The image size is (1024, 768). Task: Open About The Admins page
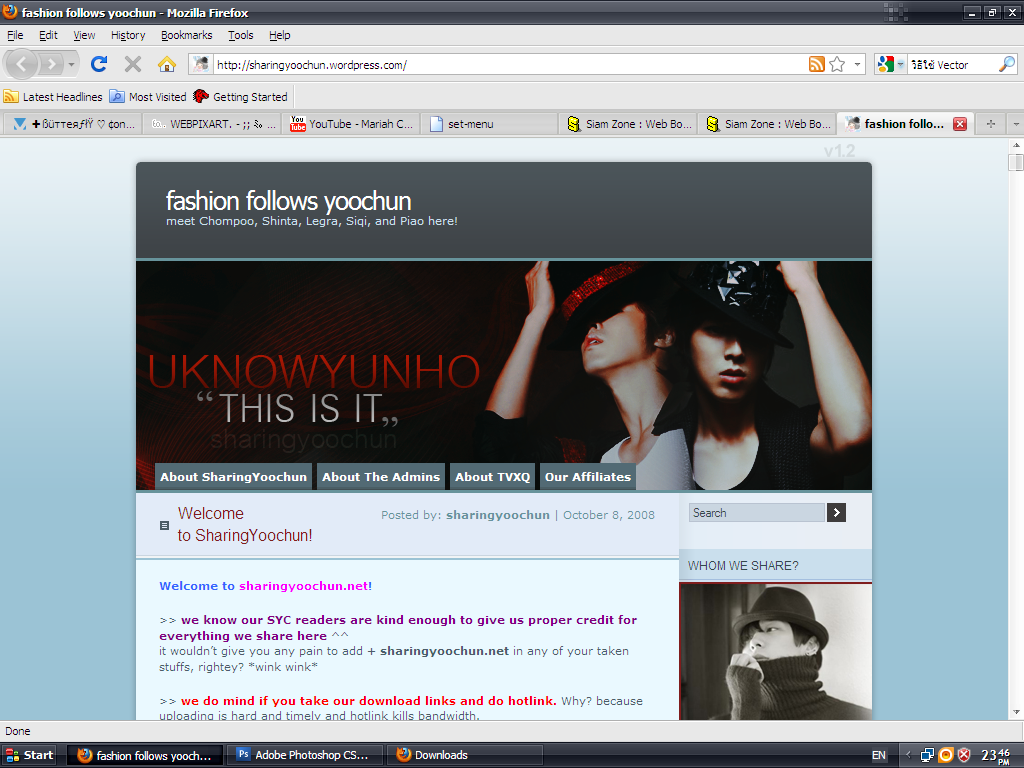point(381,477)
